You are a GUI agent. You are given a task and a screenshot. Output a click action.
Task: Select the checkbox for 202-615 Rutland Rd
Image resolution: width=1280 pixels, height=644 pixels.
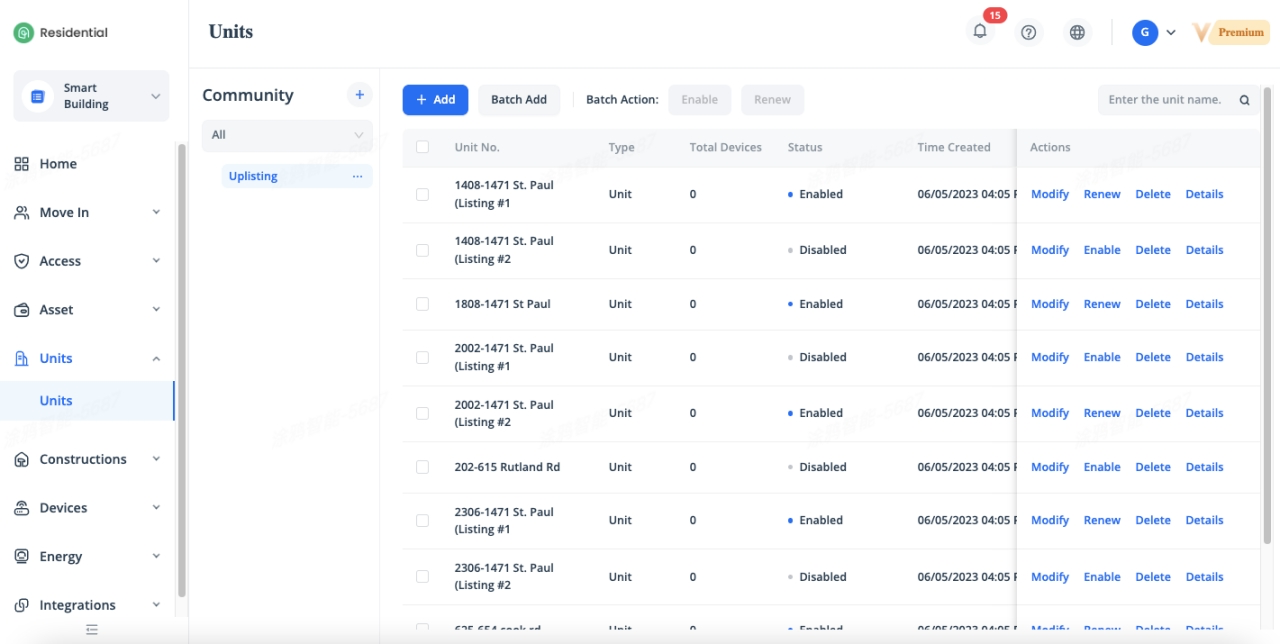pyautogui.click(x=422, y=467)
